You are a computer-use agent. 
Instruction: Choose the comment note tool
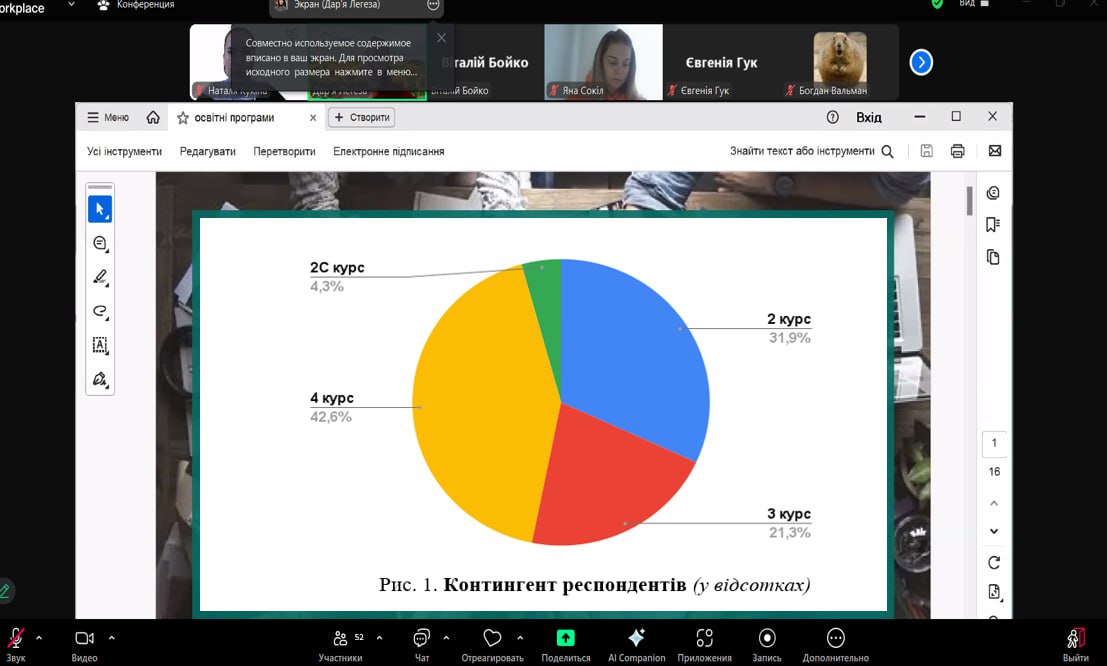pyautogui.click(x=100, y=244)
